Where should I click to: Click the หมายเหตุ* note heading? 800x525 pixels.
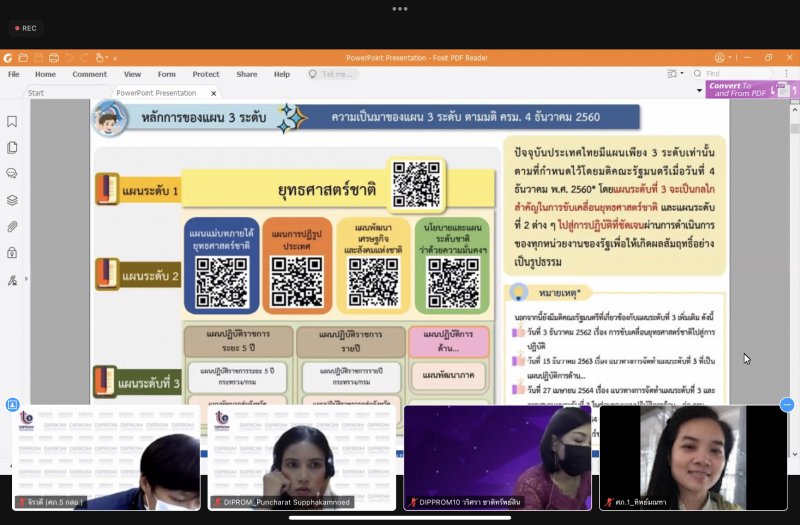click(559, 293)
